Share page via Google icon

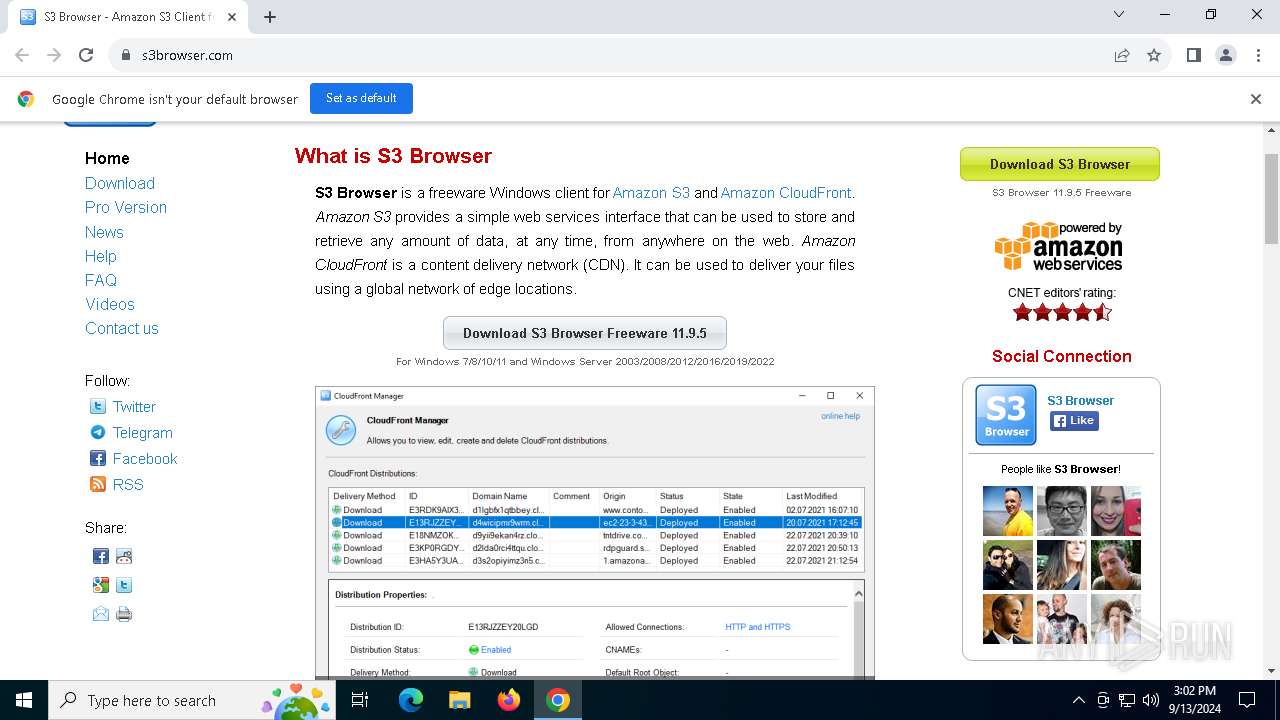coord(101,585)
